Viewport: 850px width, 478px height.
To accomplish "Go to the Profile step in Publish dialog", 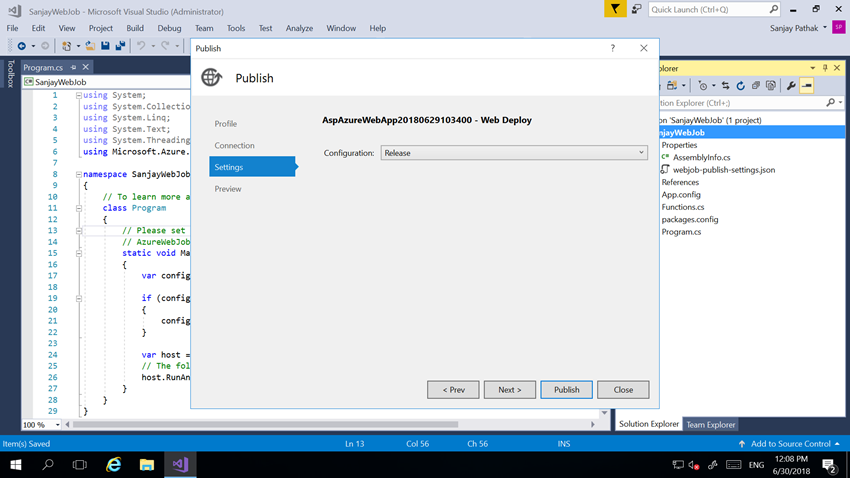I will (226, 124).
